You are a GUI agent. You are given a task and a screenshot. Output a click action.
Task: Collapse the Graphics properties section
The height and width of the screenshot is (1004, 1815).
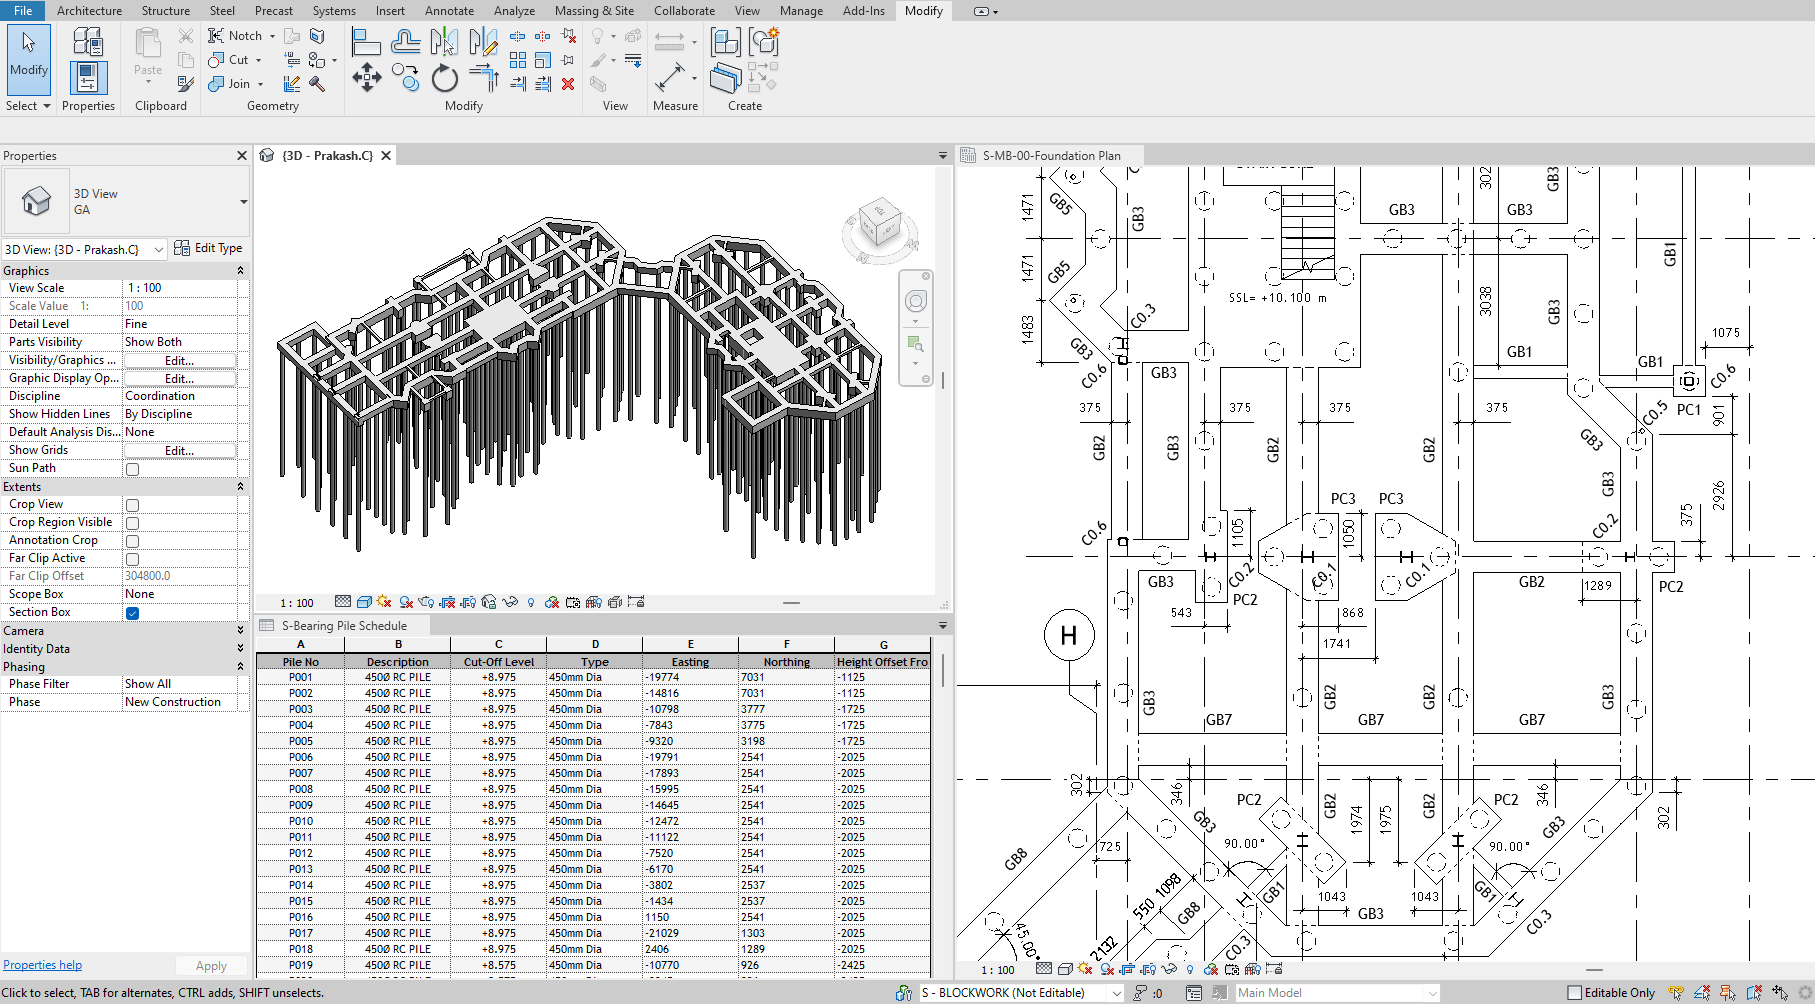[x=240, y=271]
